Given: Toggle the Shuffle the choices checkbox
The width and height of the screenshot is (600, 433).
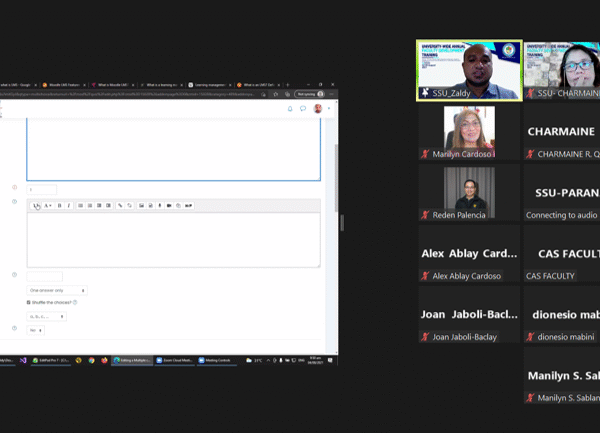Looking at the screenshot, I should (x=28, y=302).
